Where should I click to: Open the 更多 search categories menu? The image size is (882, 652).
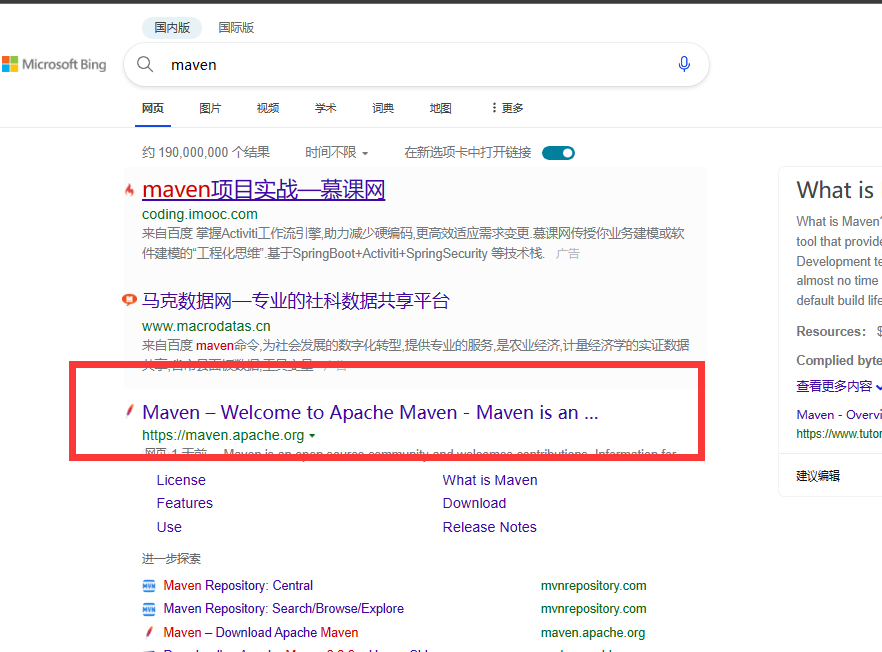click(x=507, y=108)
